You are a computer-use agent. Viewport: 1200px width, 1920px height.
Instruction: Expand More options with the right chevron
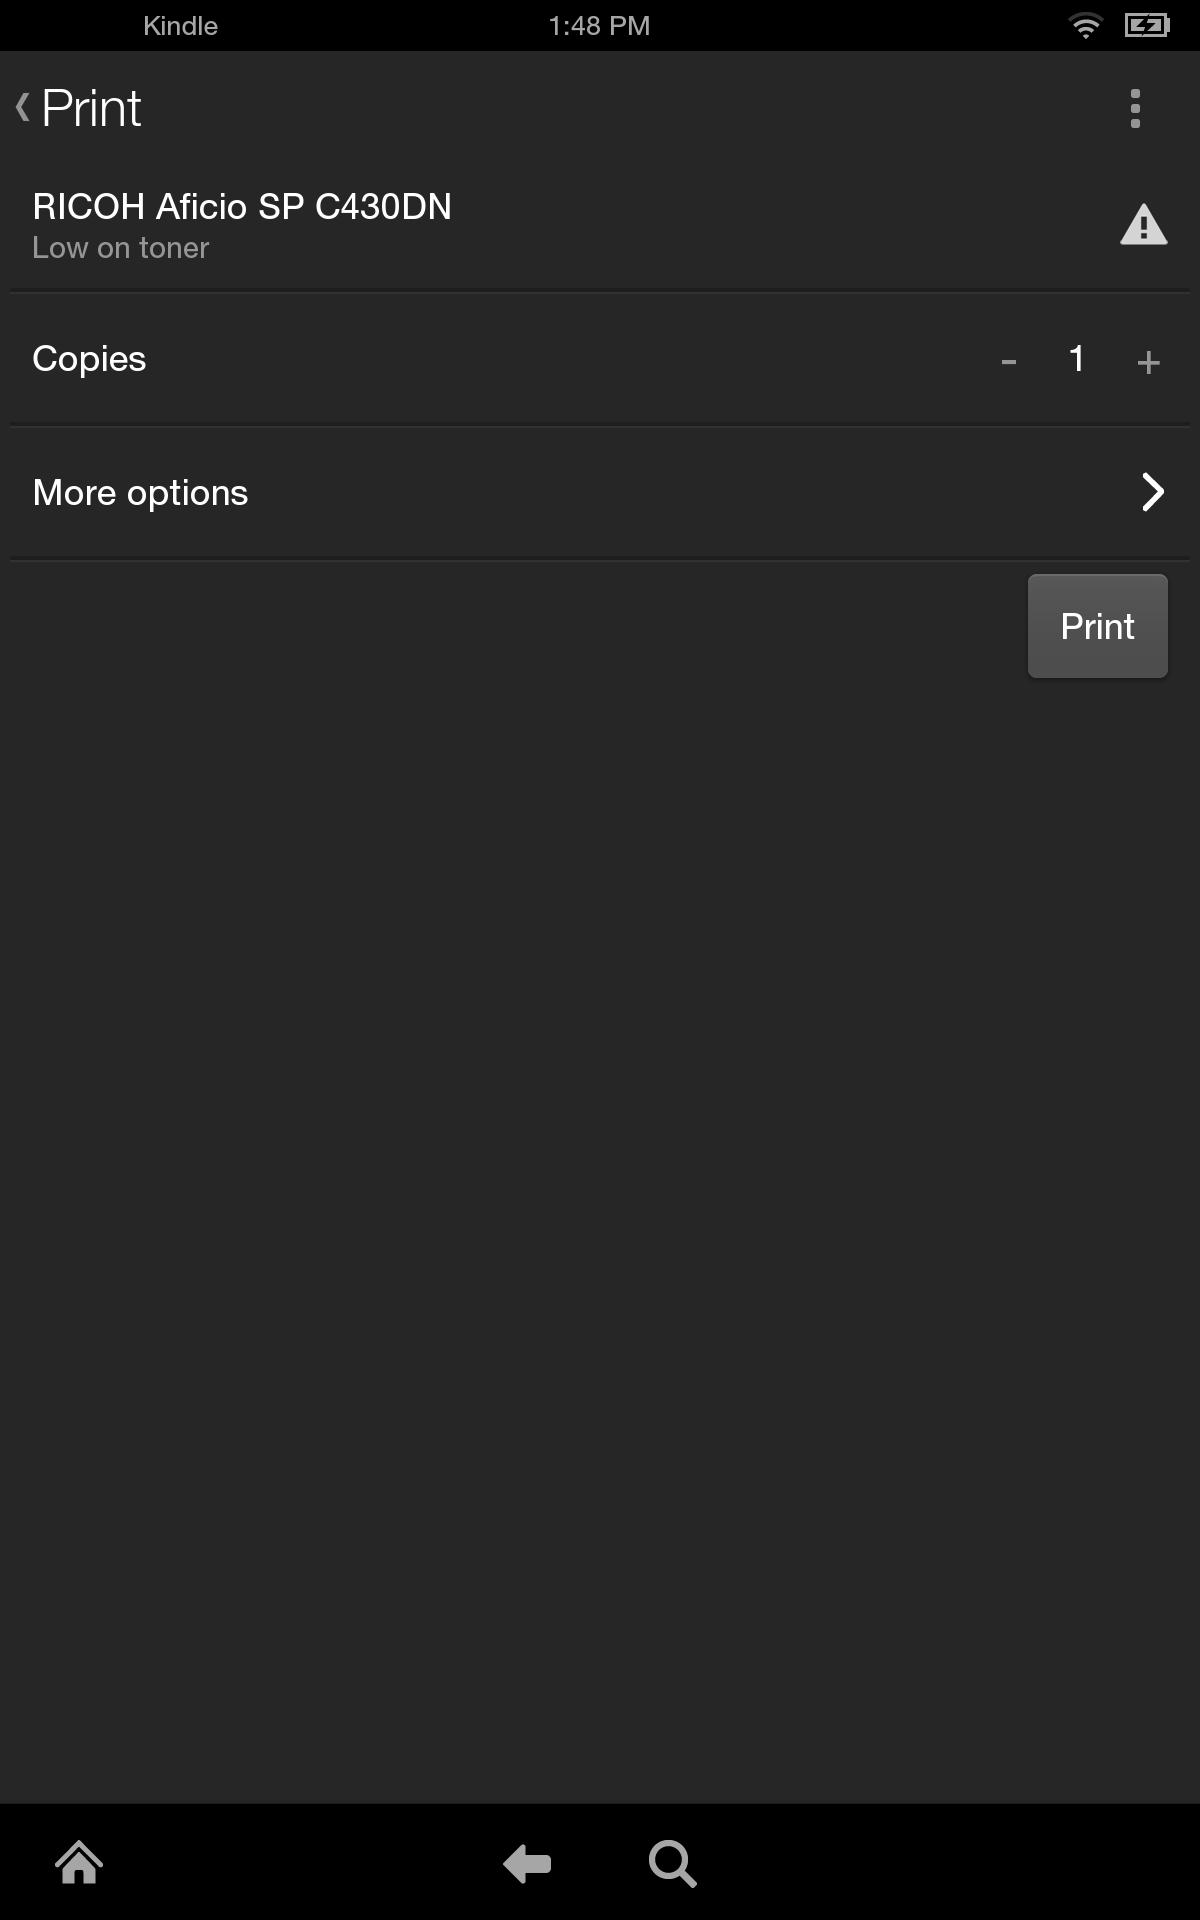click(x=1152, y=492)
